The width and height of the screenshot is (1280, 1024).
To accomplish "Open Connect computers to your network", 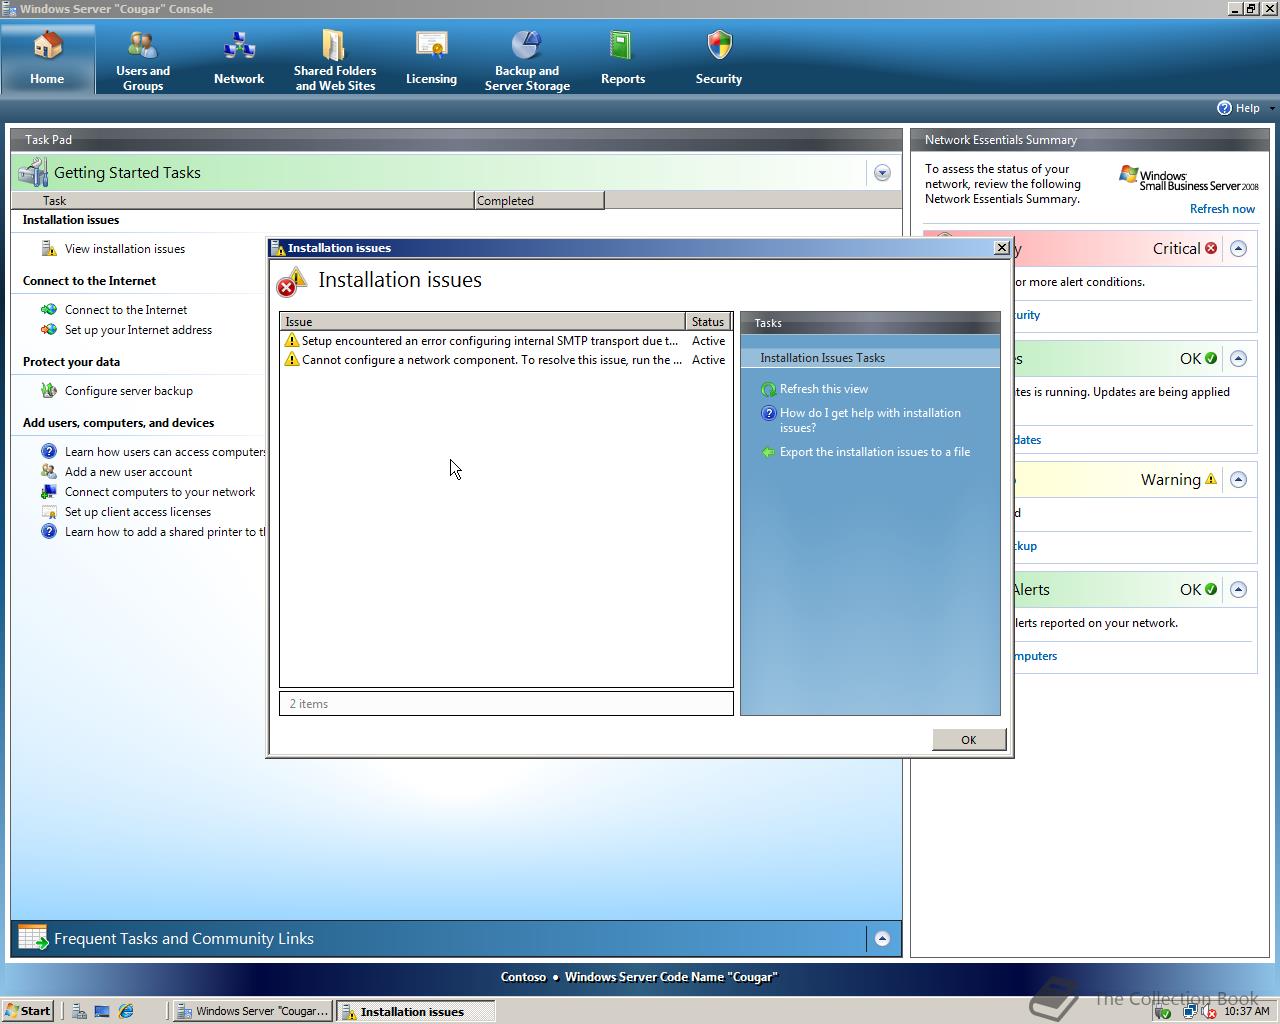I will coord(160,492).
